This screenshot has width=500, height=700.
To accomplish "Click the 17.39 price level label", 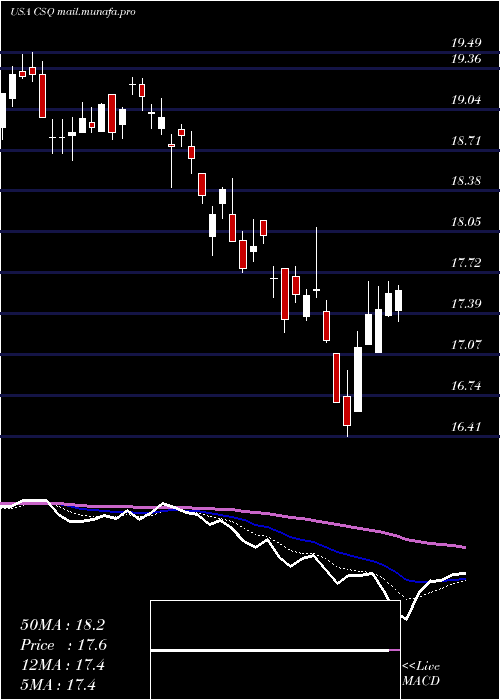I will pos(466,304).
